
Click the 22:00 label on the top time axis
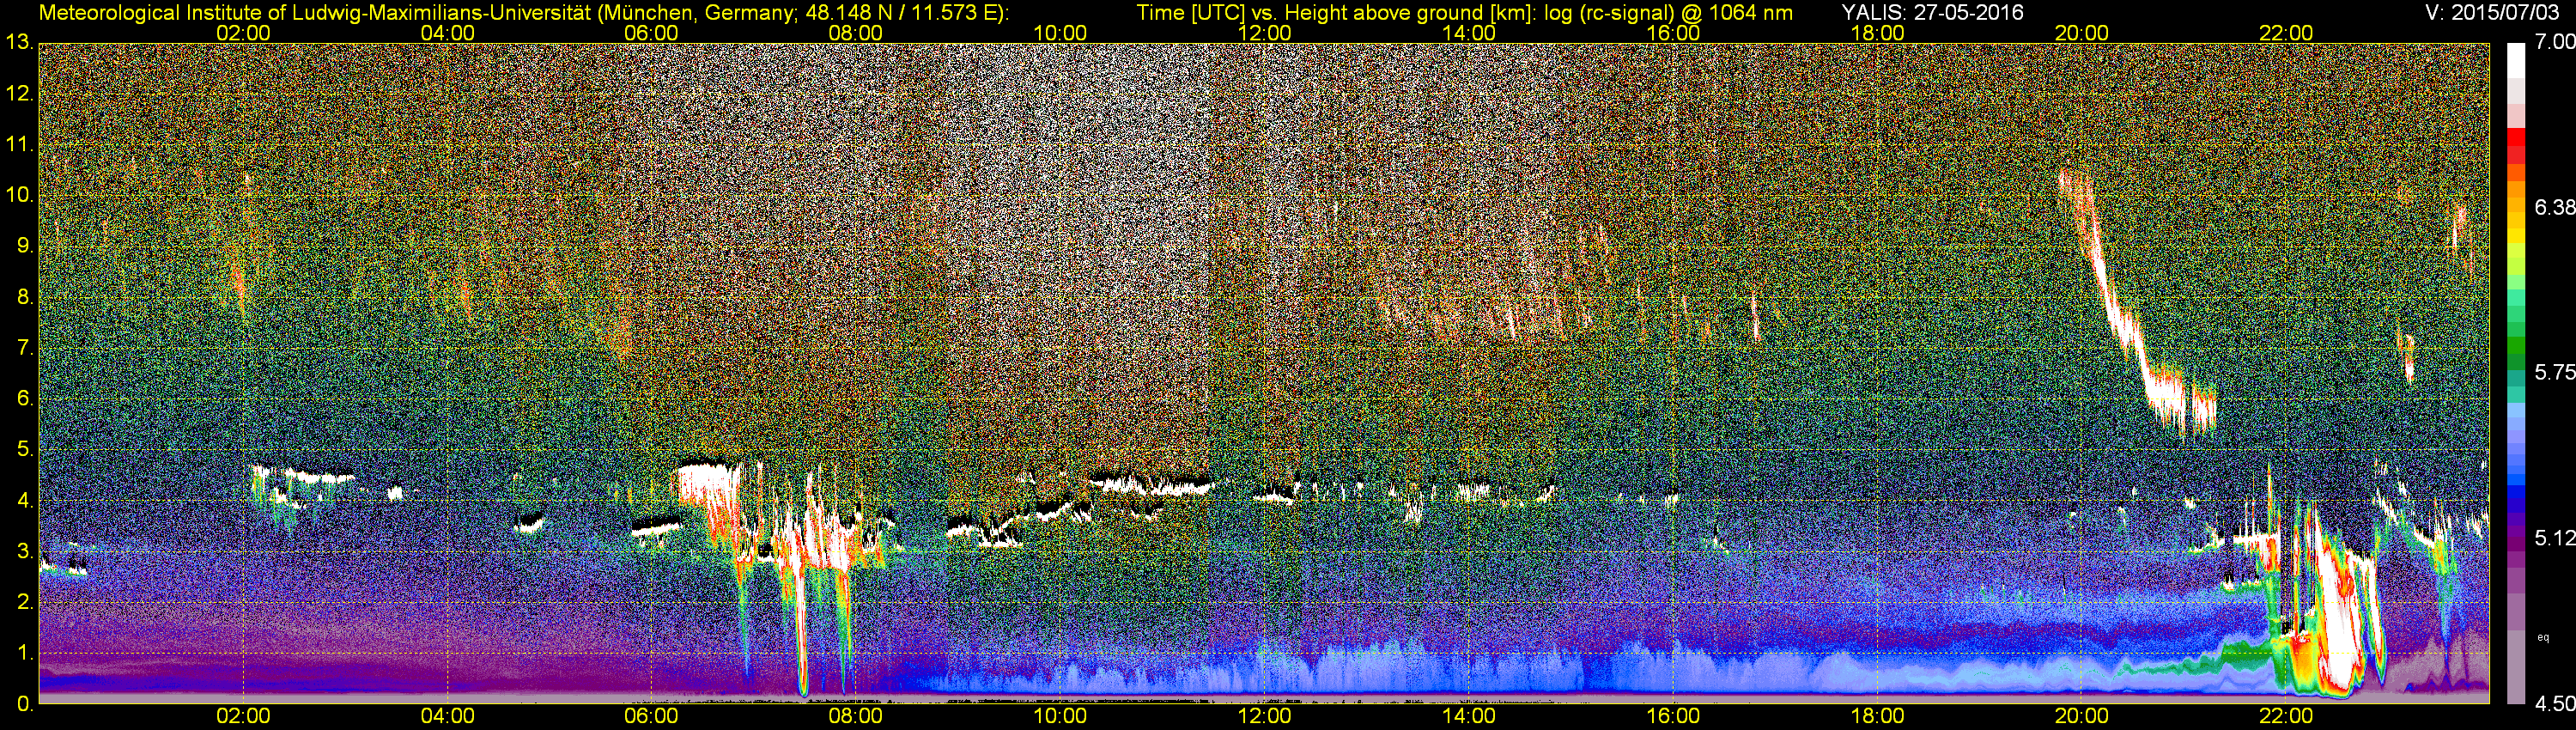pyautogui.click(x=2286, y=33)
